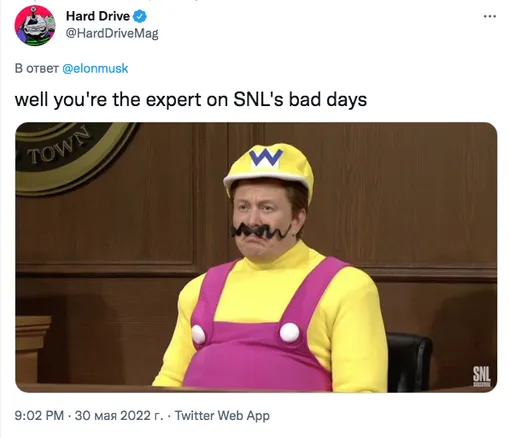Click the black office chair in the image
Screen dimensions: 510x438
409,361
